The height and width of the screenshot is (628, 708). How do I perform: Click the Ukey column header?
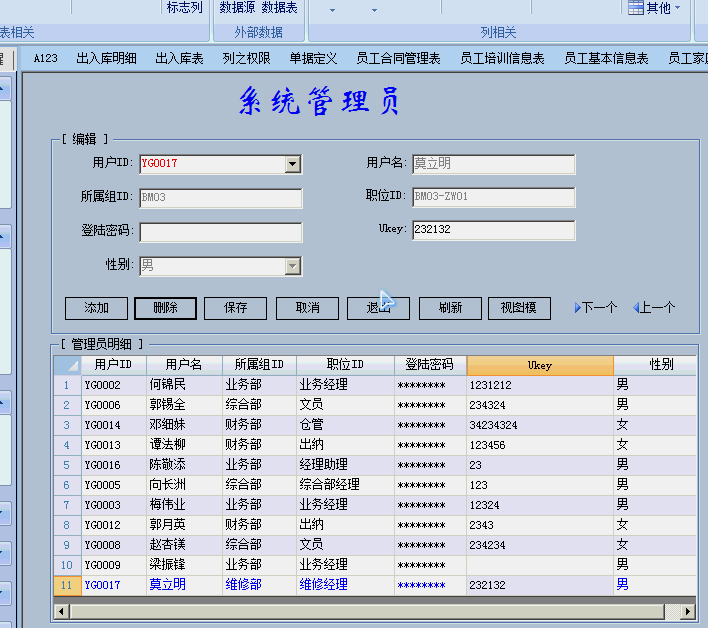click(x=540, y=365)
